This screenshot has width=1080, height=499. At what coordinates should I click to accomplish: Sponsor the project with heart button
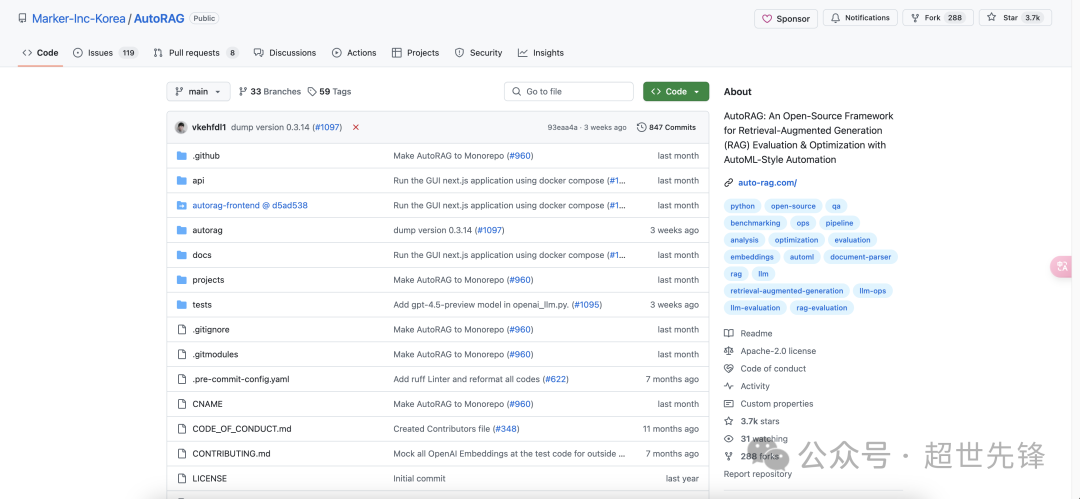(786, 19)
